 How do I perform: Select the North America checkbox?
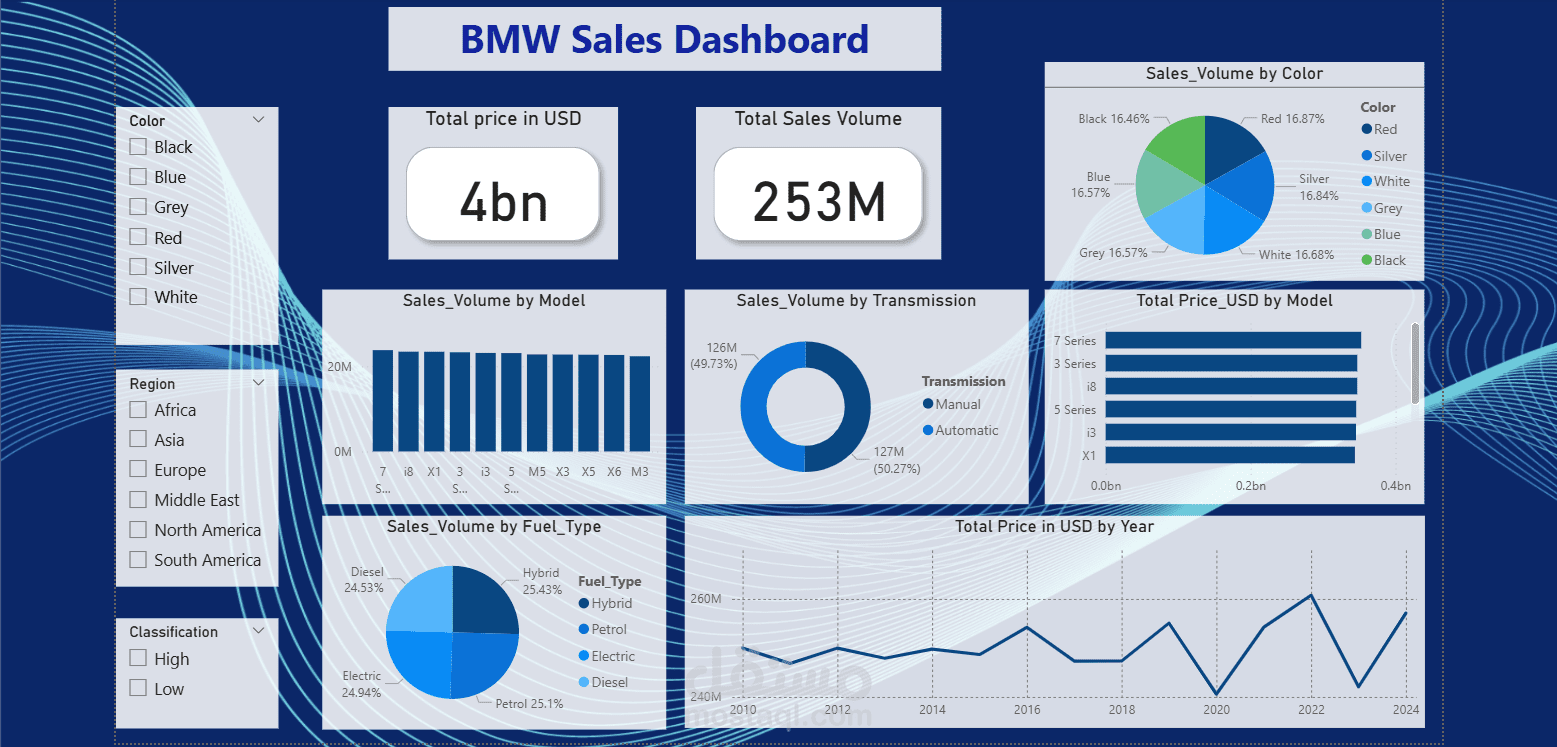coord(138,530)
